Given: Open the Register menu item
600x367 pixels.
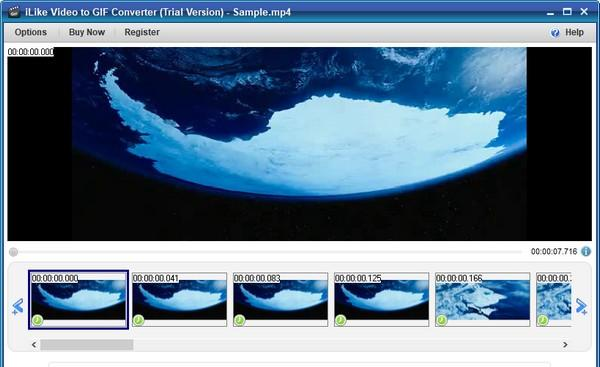Looking at the screenshot, I should (142, 32).
